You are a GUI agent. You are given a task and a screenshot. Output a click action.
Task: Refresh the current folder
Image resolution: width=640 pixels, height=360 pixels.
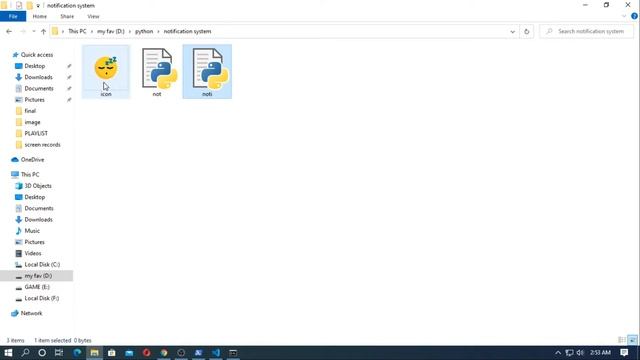(x=527, y=31)
